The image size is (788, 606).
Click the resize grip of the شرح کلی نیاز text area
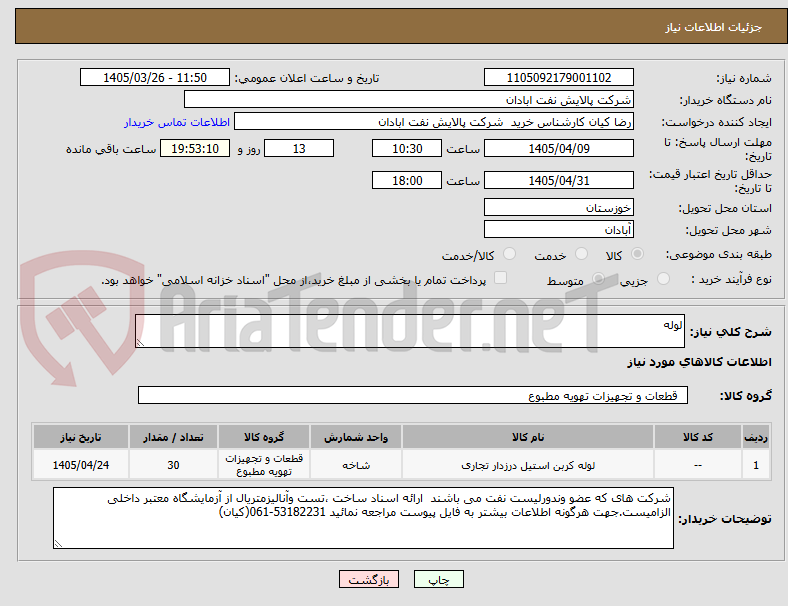pos(140,343)
